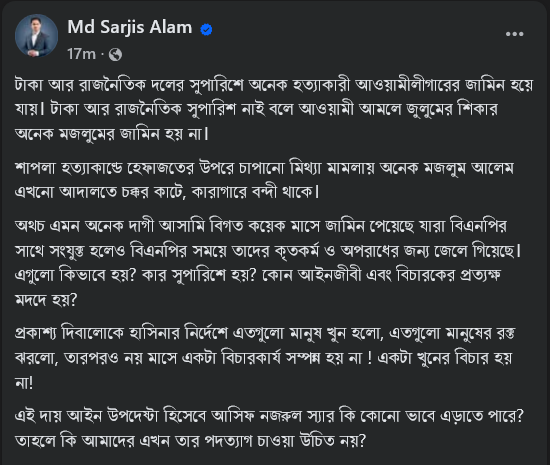Click the line starting 'প্রকাশ্য দিবালোকে হাসিনার'

[x=265, y=333]
